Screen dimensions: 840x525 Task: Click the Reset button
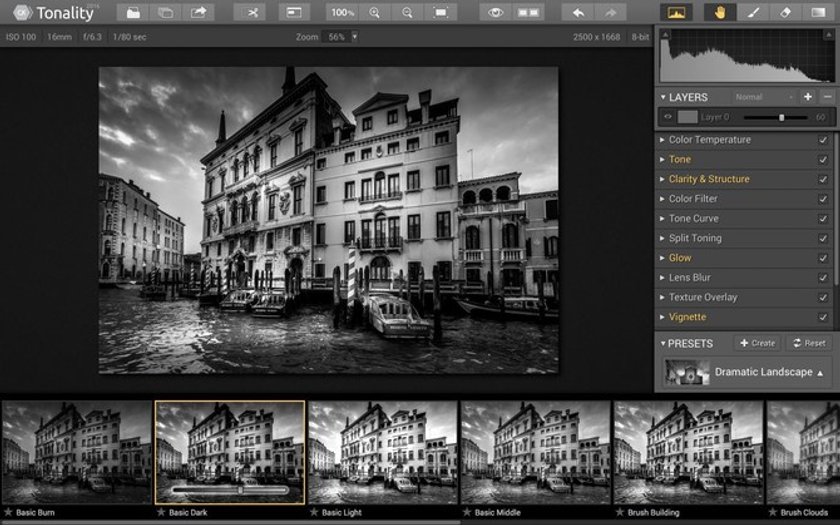(809, 343)
